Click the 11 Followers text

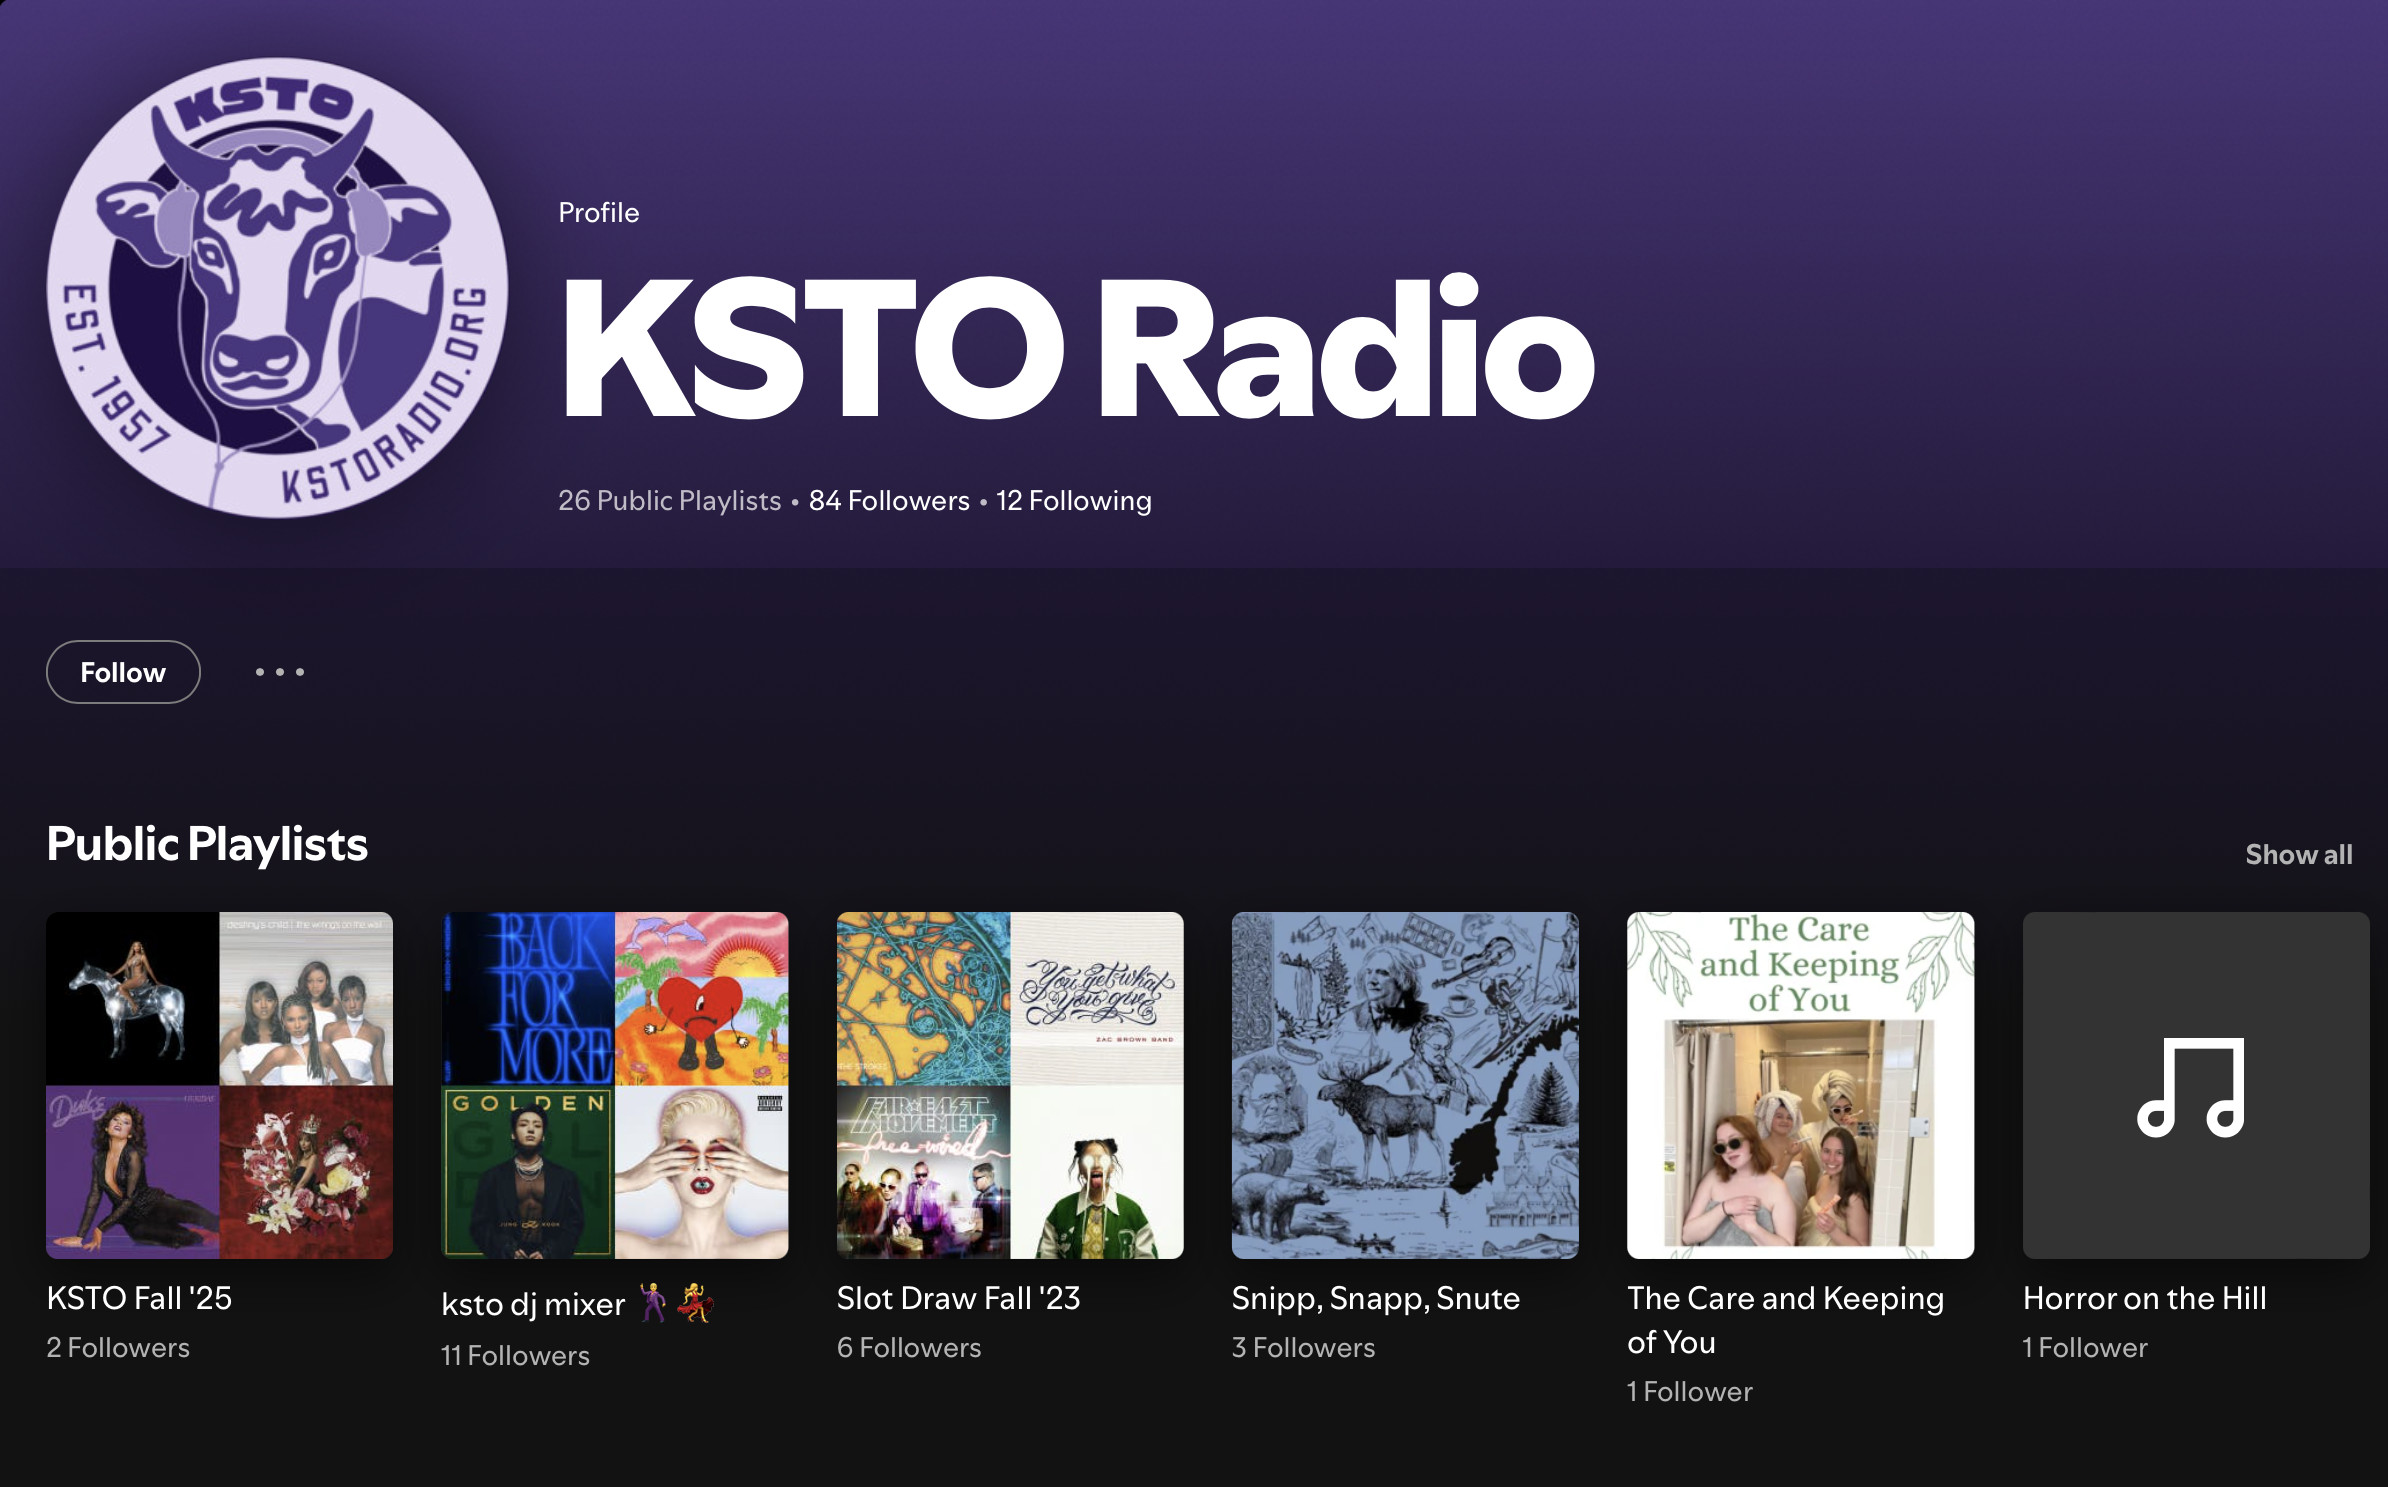coord(515,1355)
